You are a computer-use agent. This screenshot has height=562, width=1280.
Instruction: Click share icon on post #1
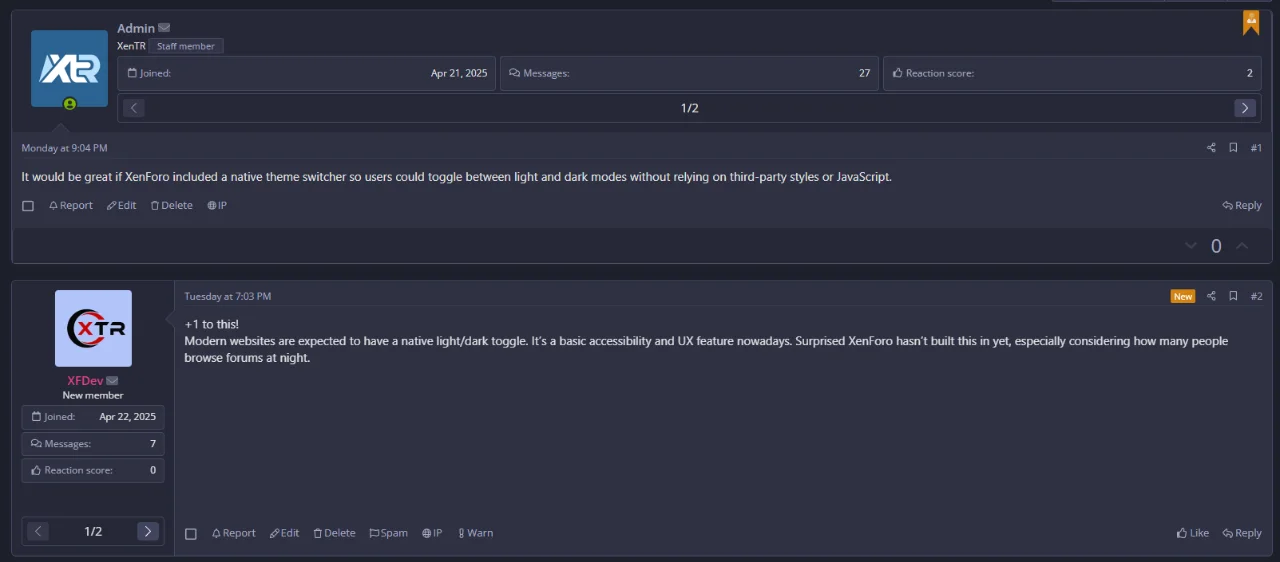pyautogui.click(x=1211, y=148)
